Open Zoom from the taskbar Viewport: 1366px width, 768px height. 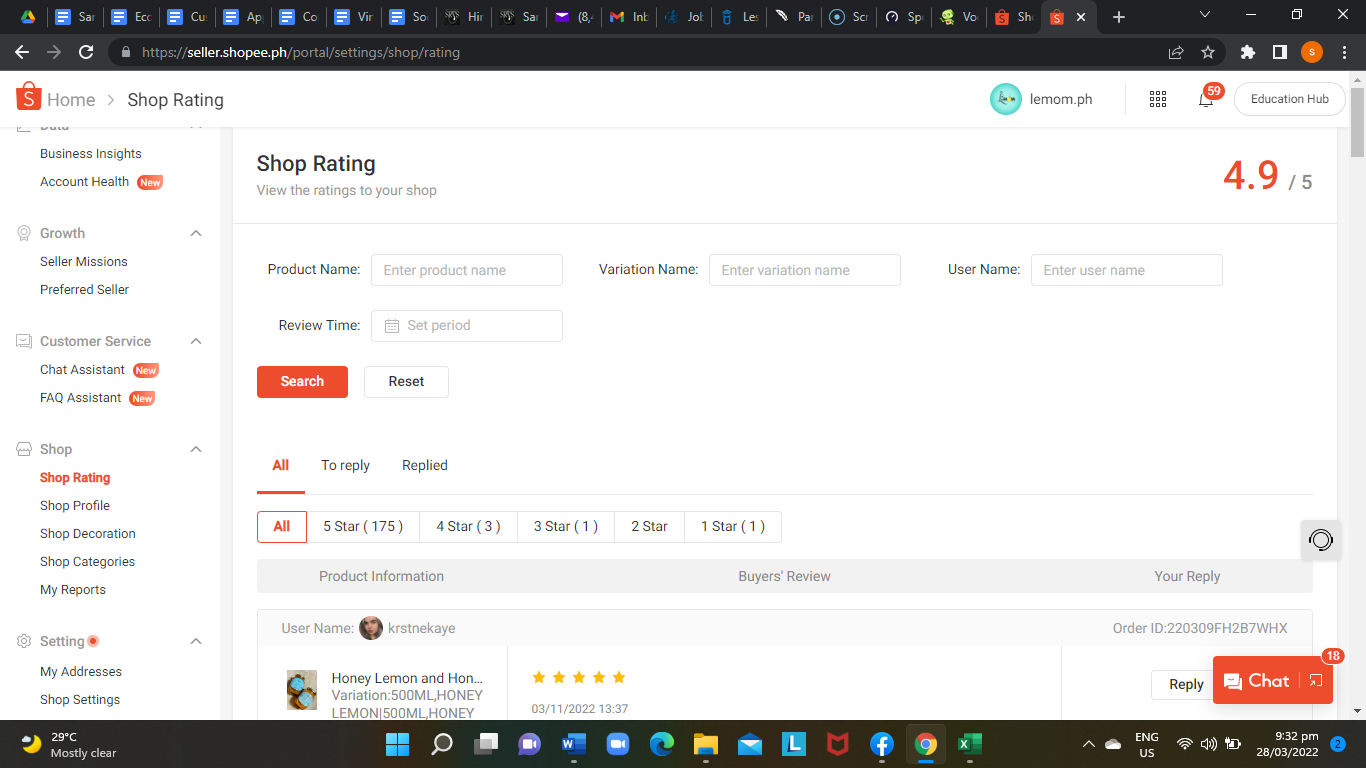click(617, 744)
